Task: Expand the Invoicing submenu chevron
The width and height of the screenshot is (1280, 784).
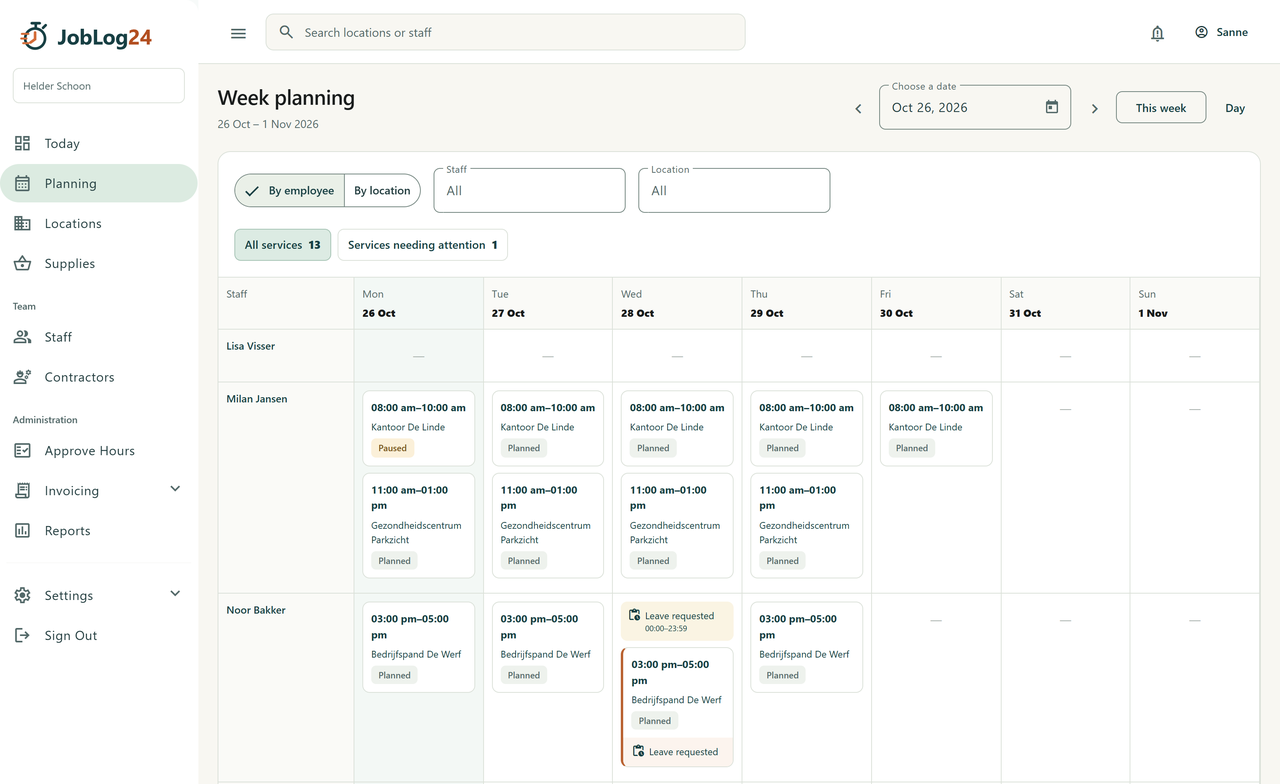Action: click(175, 489)
